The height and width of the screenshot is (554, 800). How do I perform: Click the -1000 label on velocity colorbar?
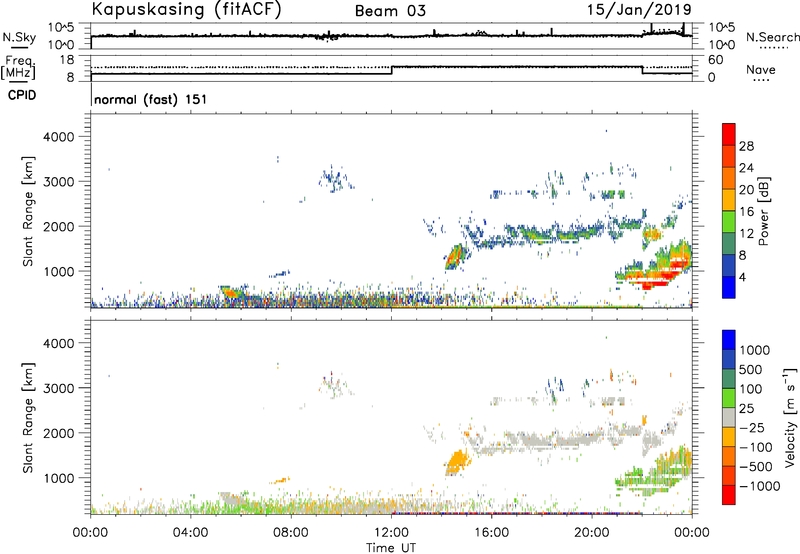tap(759, 486)
